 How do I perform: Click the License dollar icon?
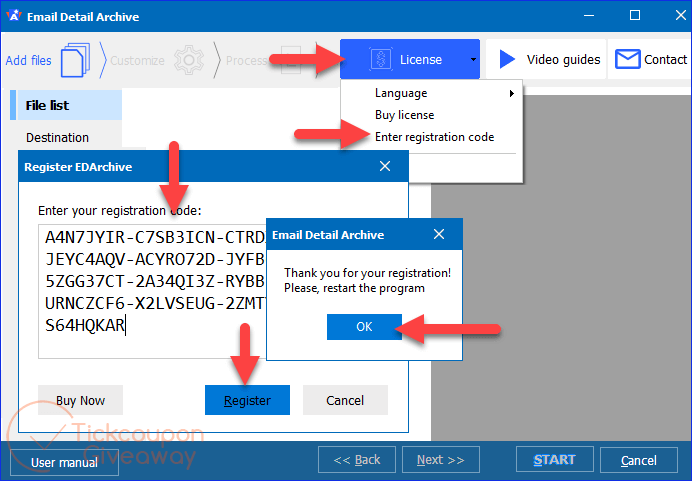(x=381, y=59)
